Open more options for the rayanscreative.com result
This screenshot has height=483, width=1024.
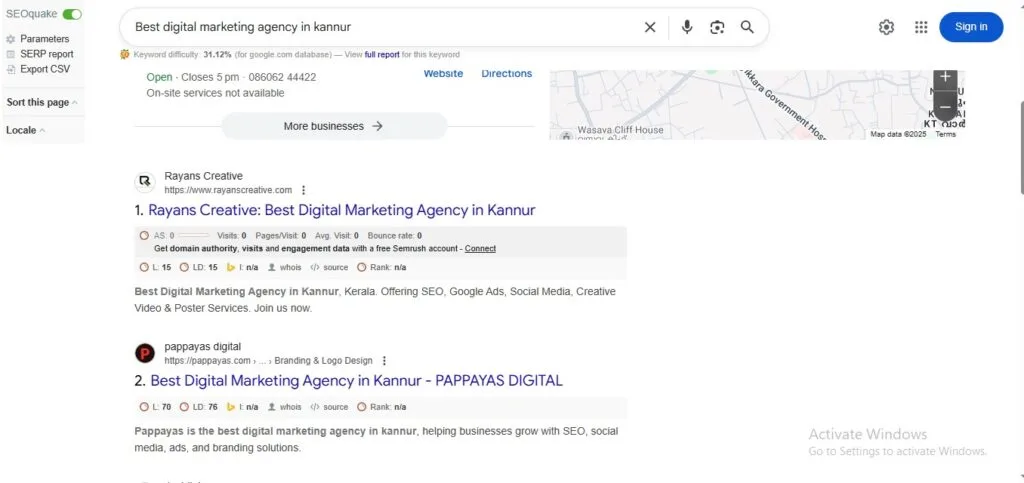303,191
